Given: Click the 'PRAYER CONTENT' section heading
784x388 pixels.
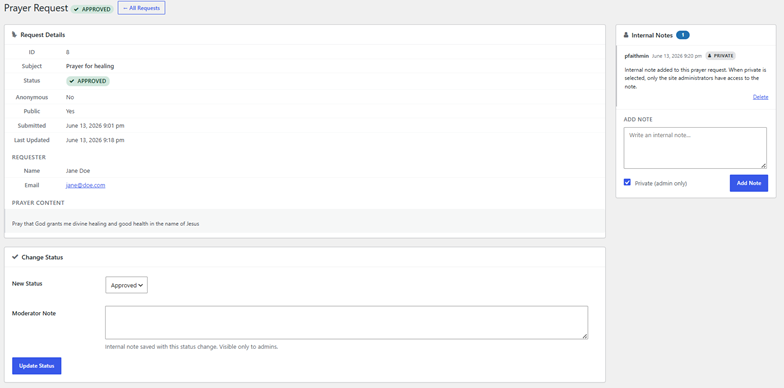Looking at the screenshot, I should tap(38, 203).
